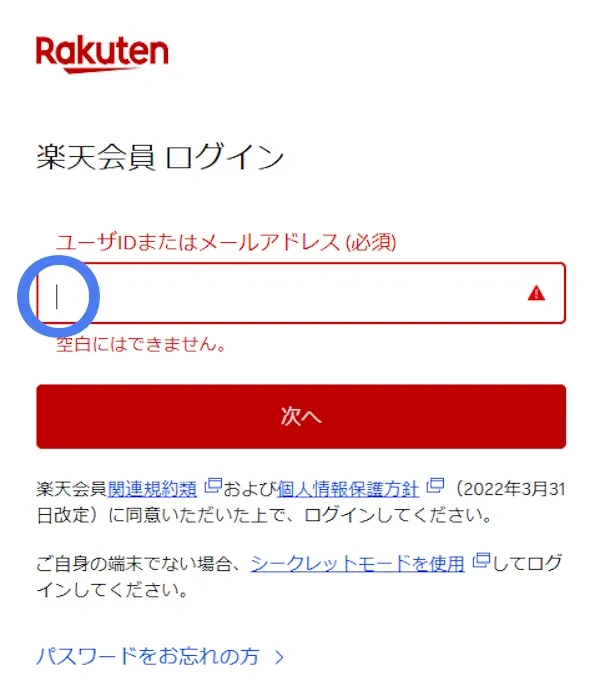This screenshot has width=600, height=691.
Task: Click external-link icon after シークレットモードを使用
Action: (481, 560)
